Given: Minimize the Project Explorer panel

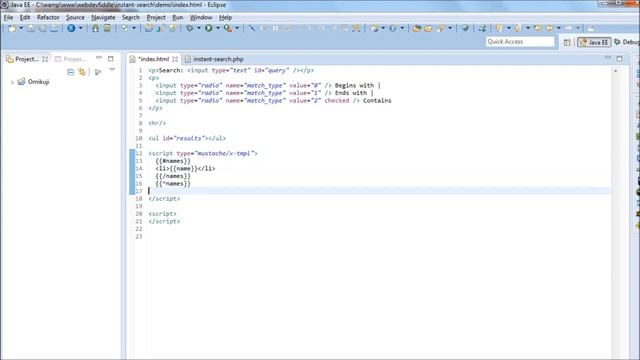Looking at the screenshot, I should (99, 58).
